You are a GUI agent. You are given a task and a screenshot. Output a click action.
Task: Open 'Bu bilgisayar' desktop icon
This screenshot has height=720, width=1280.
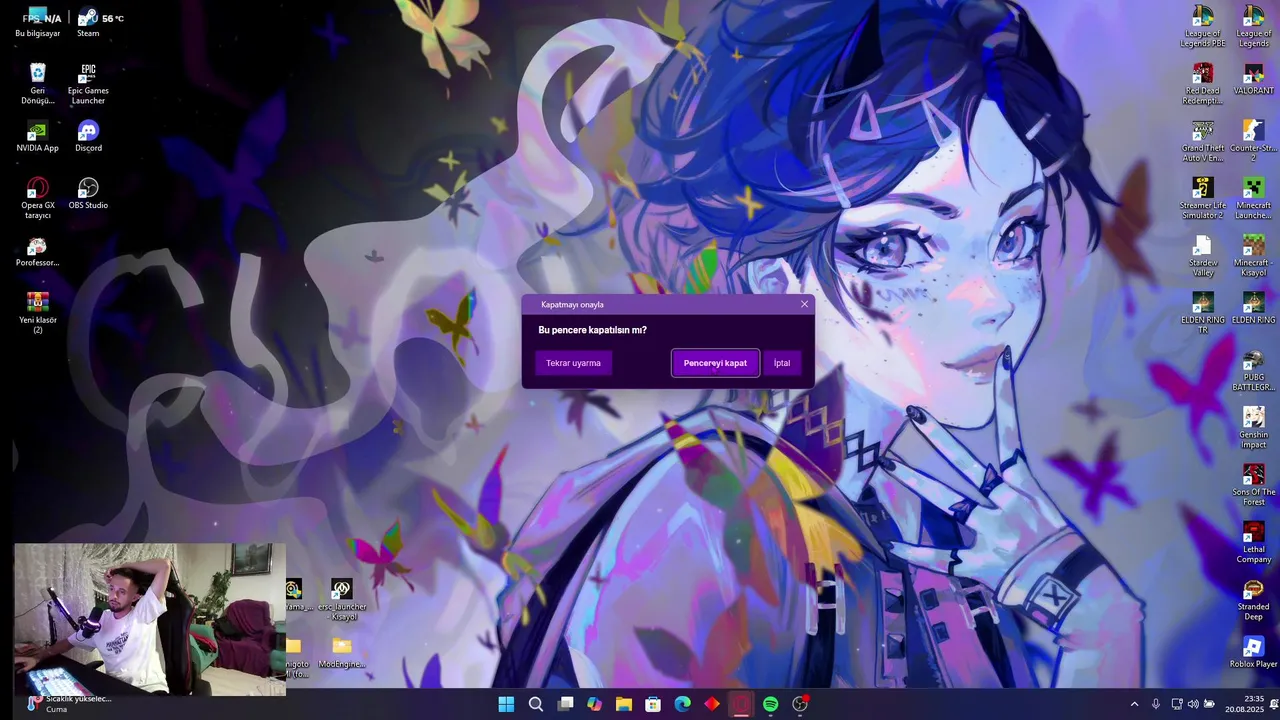[x=38, y=23]
